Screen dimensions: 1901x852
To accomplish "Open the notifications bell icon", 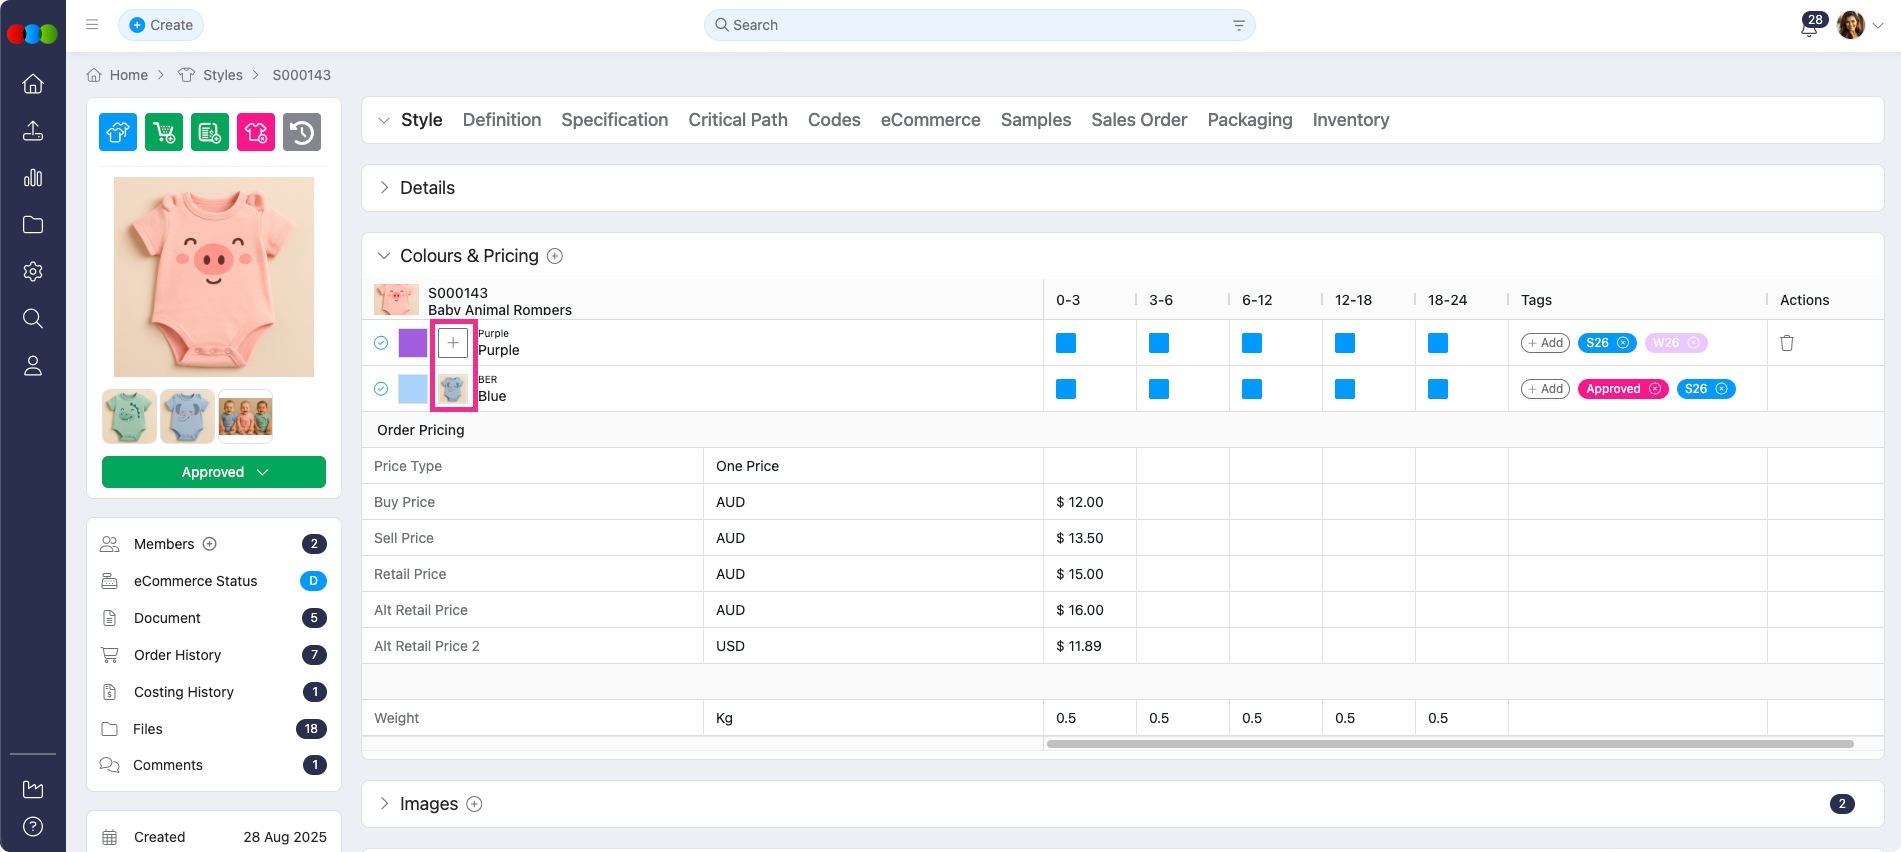I will [x=1809, y=27].
